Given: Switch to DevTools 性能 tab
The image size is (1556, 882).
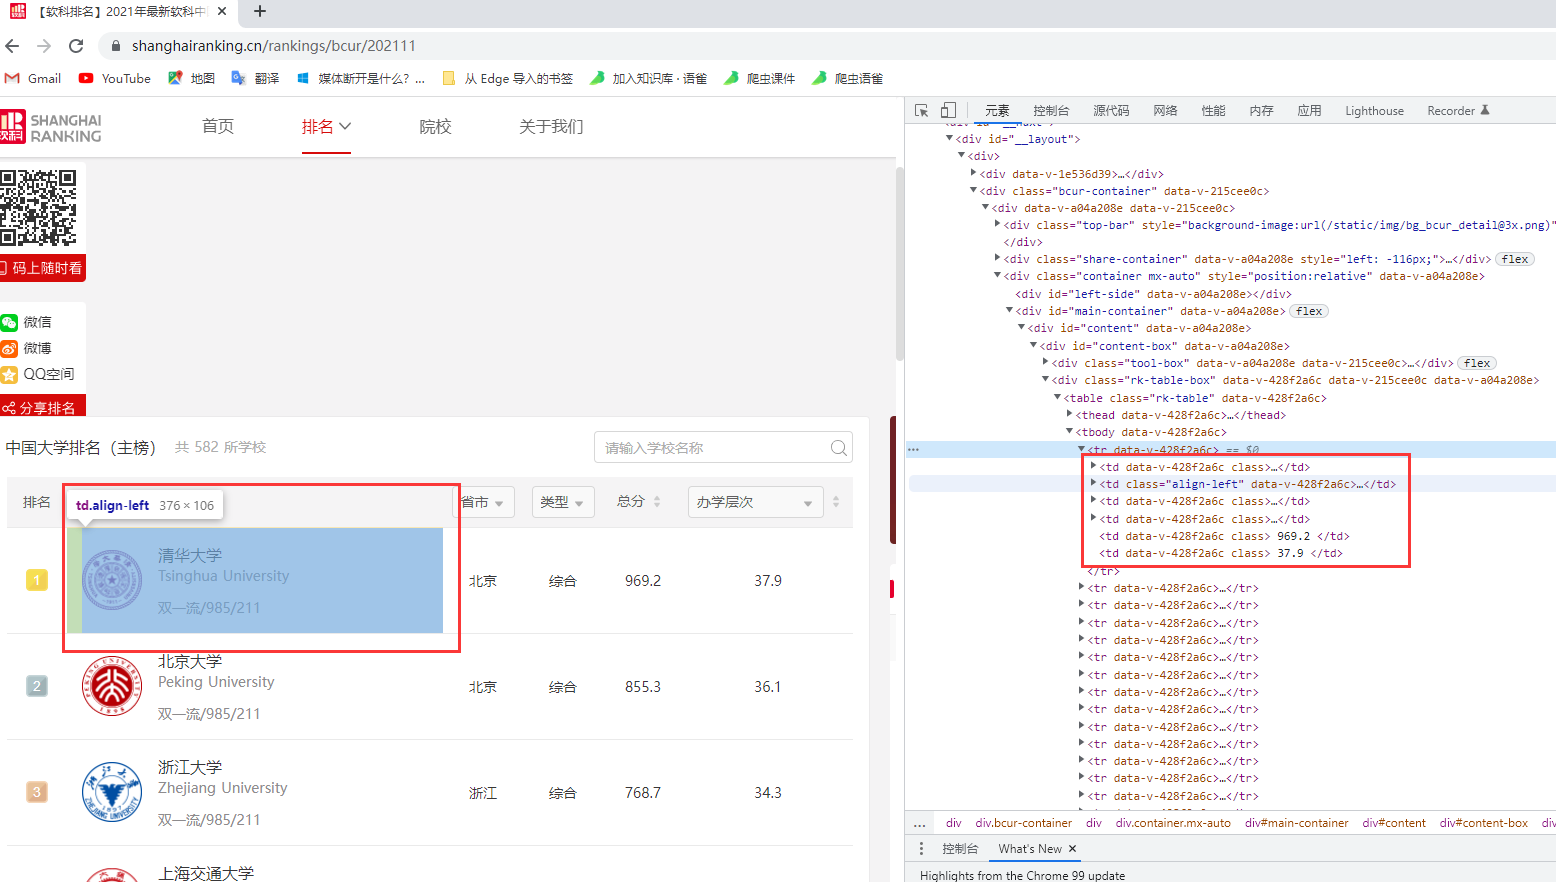Looking at the screenshot, I should (x=1213, y=111).
